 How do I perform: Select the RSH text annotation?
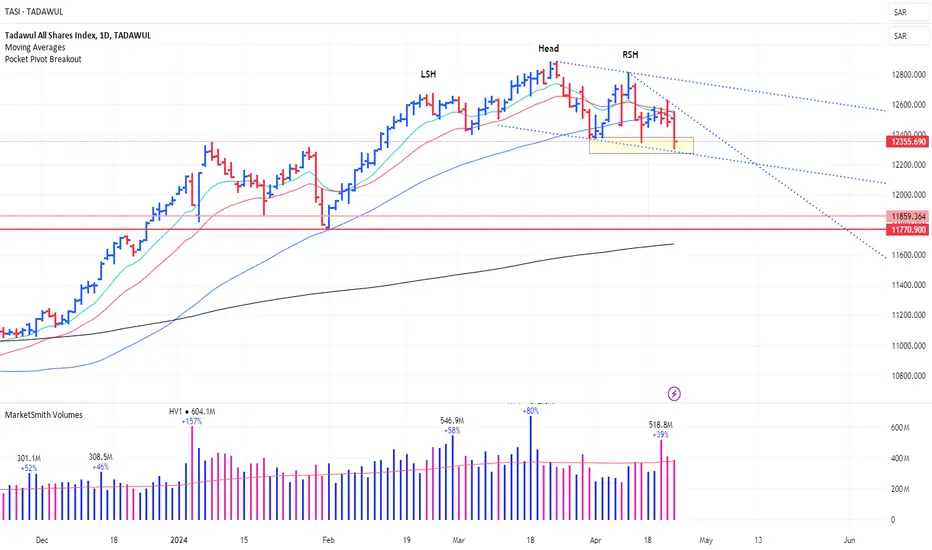631,55
